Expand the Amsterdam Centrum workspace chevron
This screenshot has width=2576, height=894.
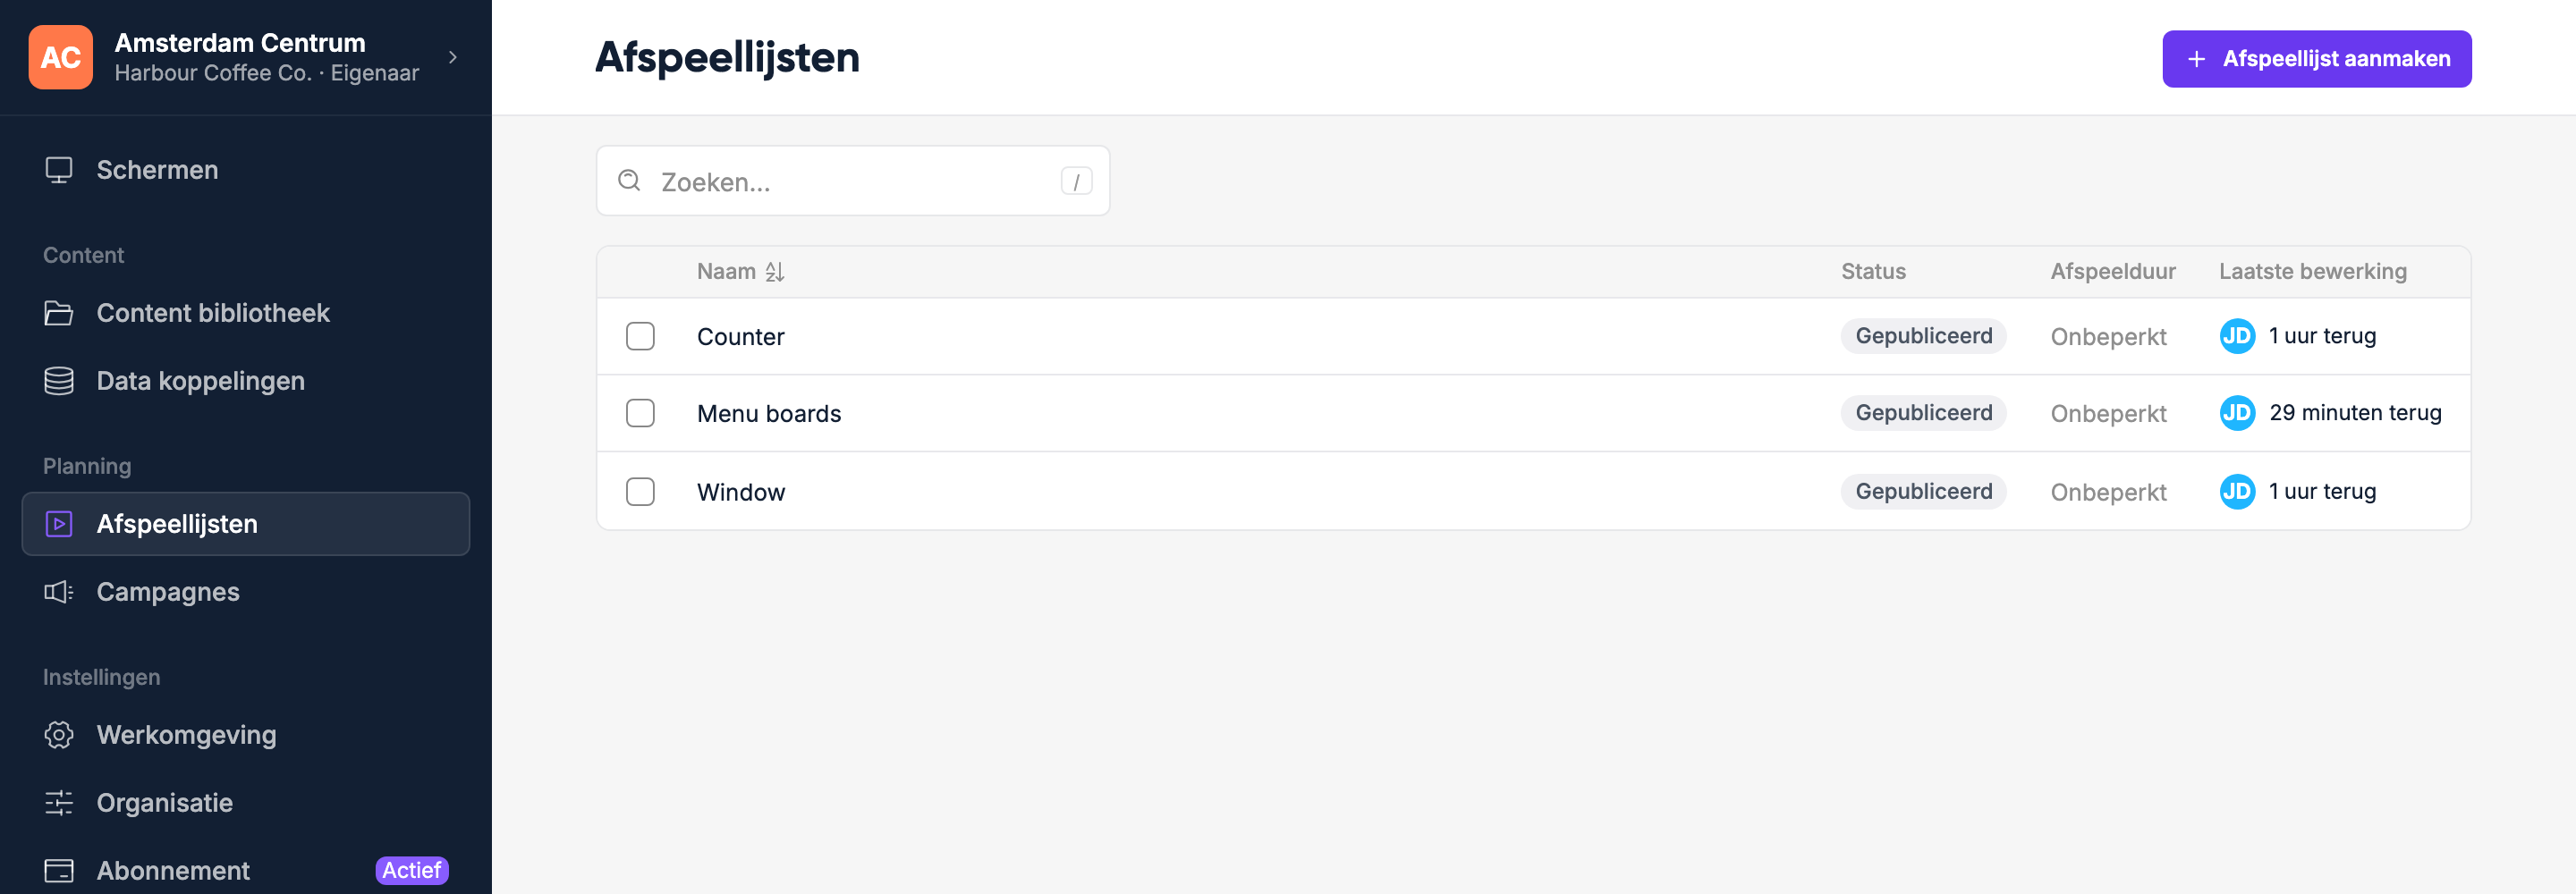tap(453, 58)
